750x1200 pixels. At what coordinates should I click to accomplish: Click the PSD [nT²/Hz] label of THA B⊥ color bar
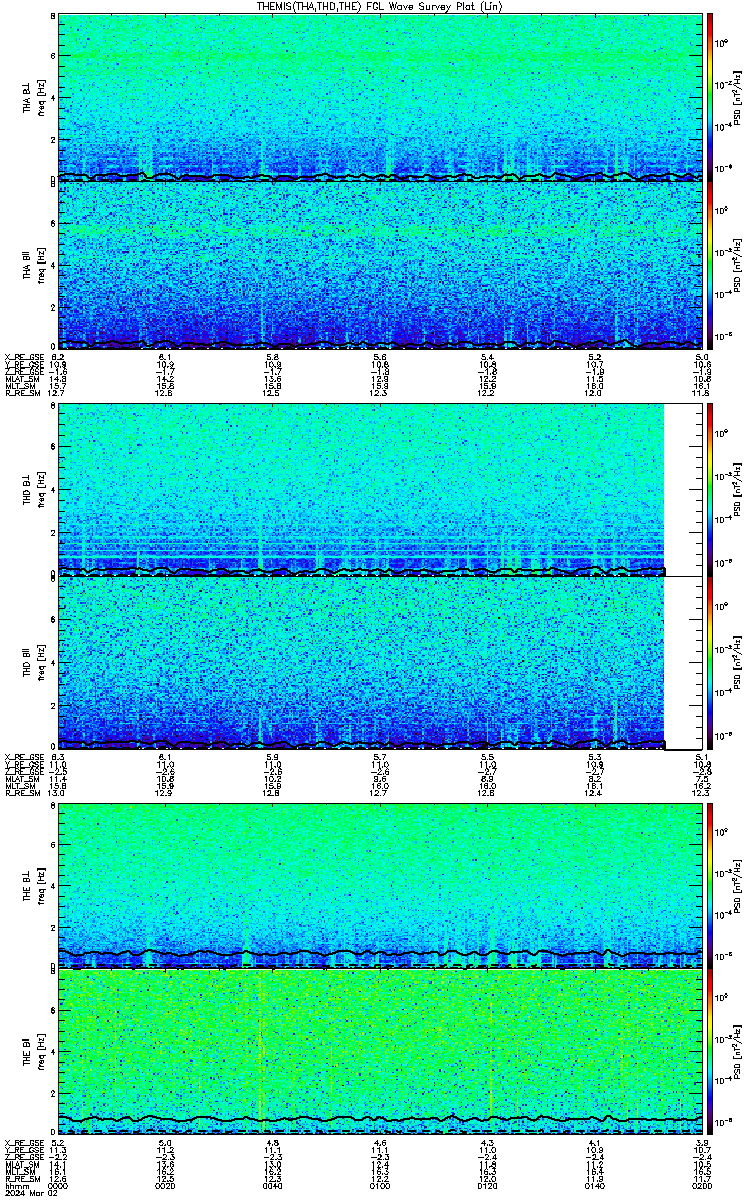click(x=738, y=97)
